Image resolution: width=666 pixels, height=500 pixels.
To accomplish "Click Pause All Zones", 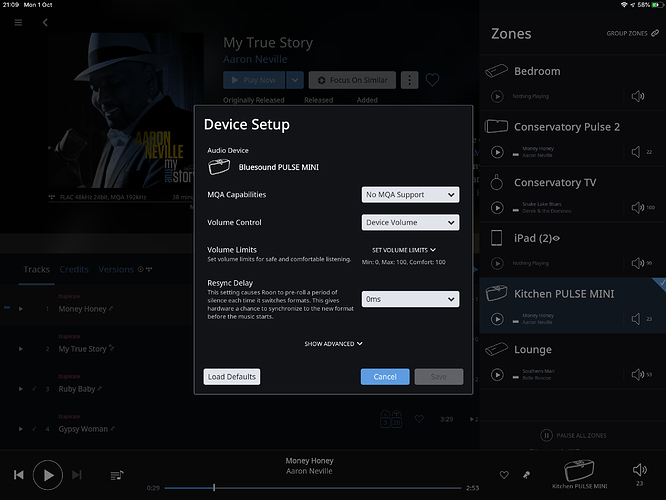I will pyautogui.click(x=573, y=435).
